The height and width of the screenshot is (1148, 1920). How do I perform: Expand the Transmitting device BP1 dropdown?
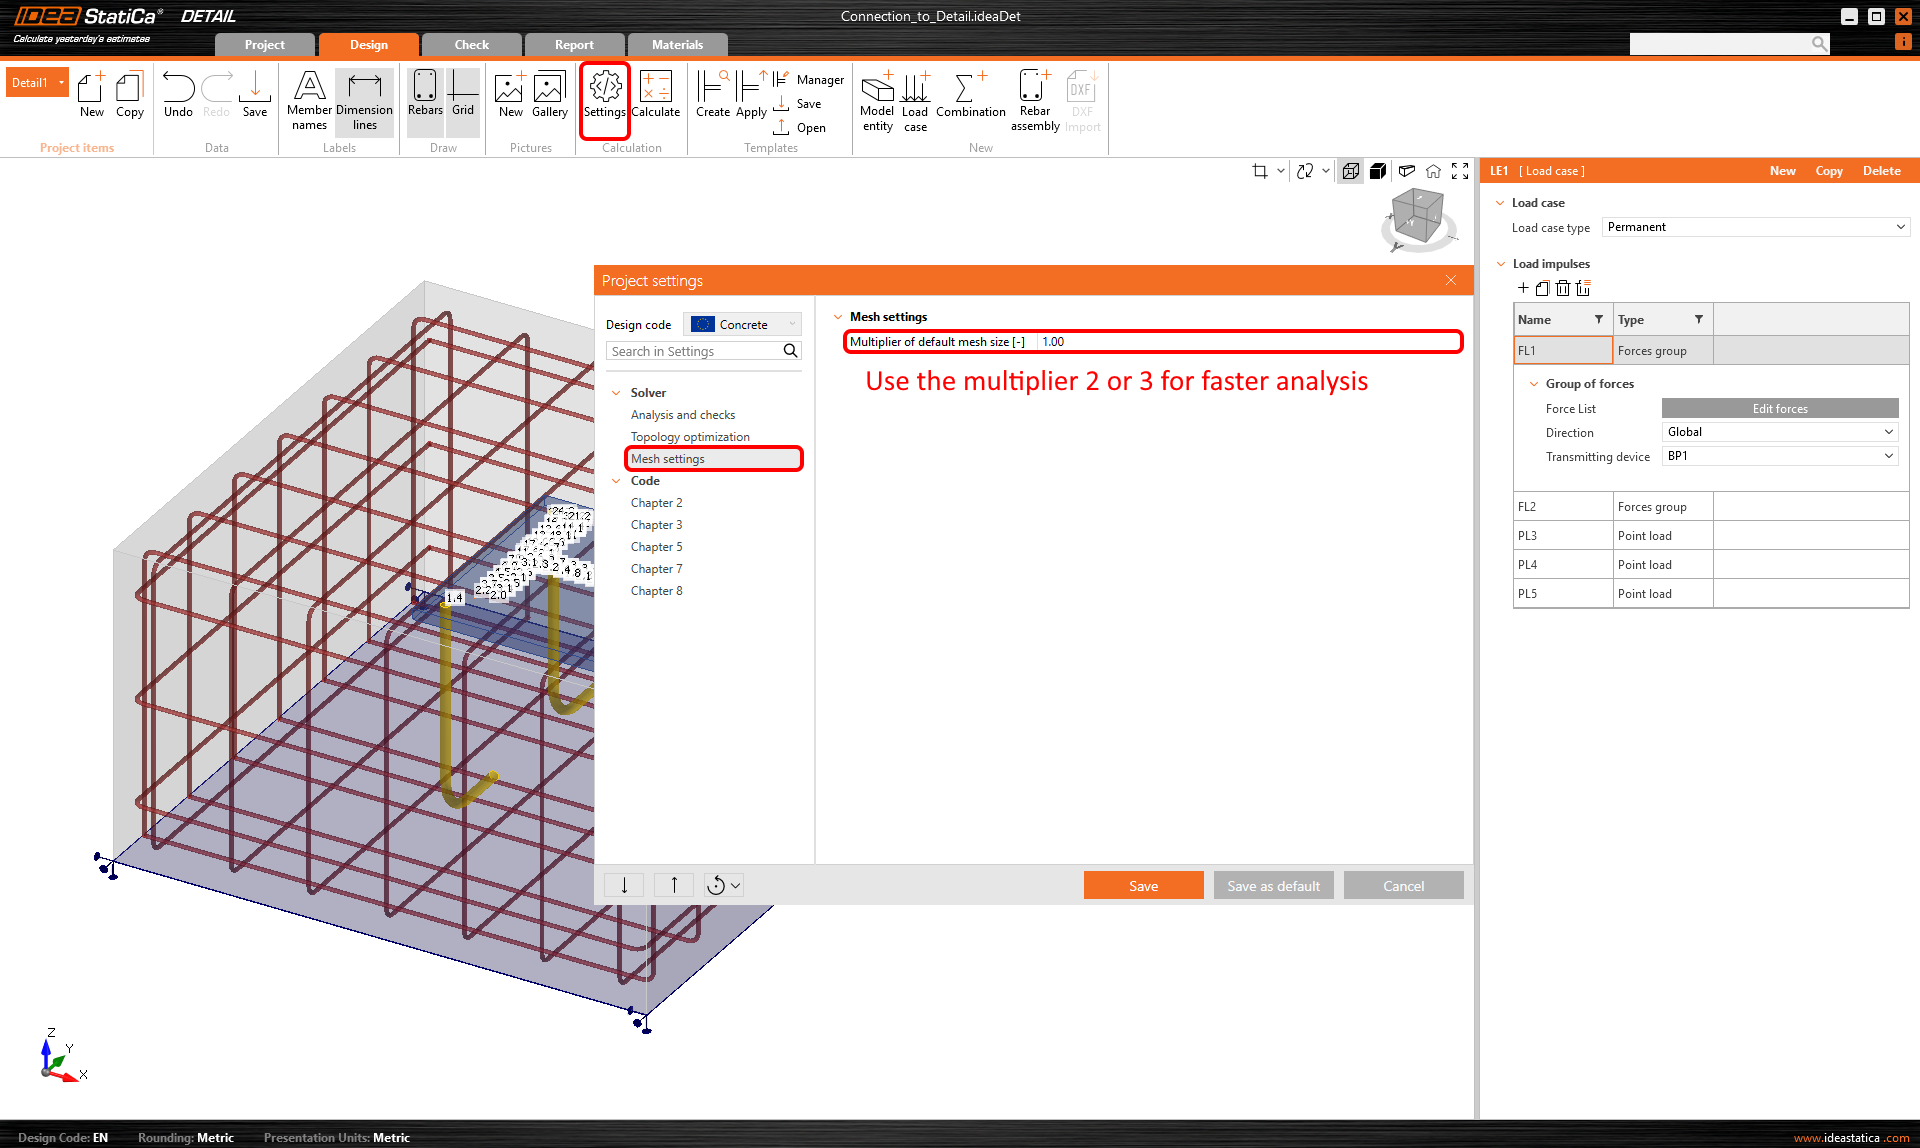1779,456
